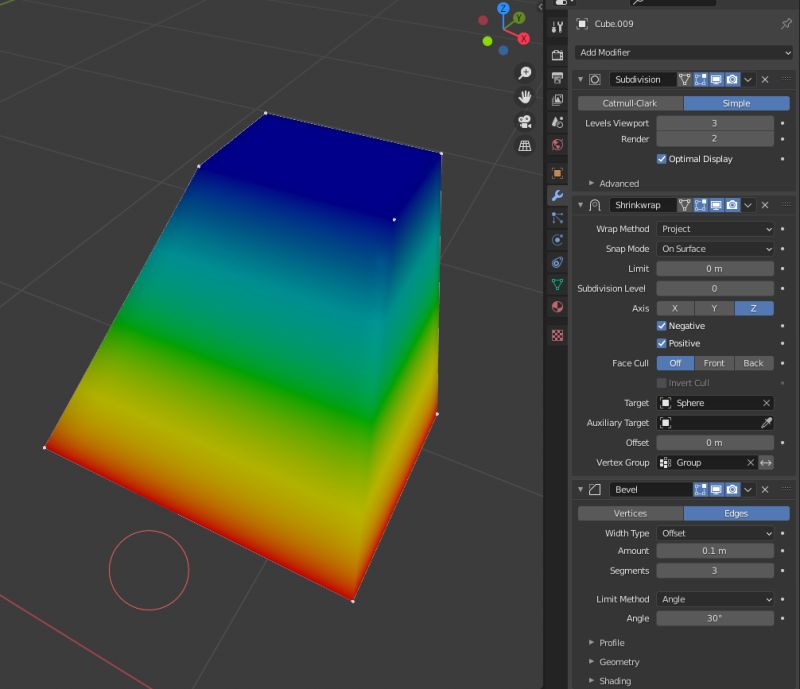Clear the Sphere target in Shrinkwrap
This screenshot has height=689, width=800.
[x=767, y=403]
